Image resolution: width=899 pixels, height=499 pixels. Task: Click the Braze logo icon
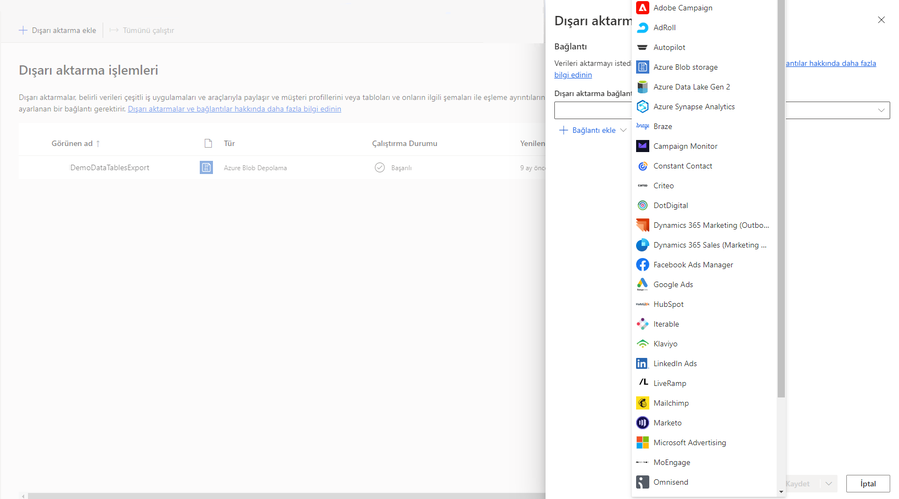click(642, 126)
